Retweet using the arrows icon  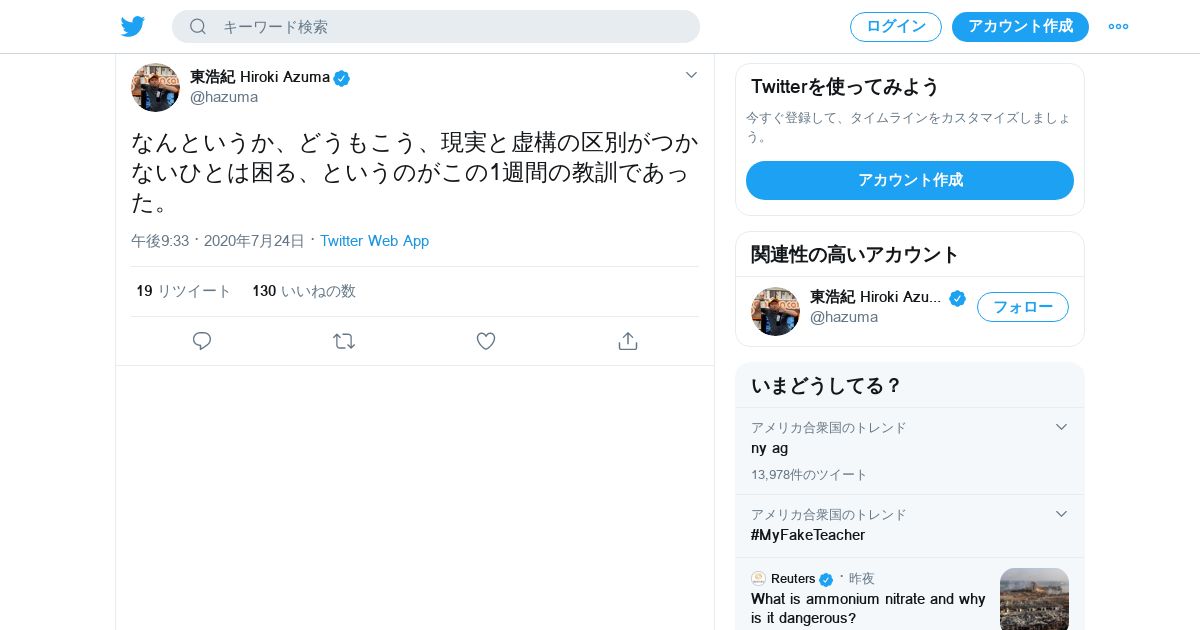tap(344, 341)
